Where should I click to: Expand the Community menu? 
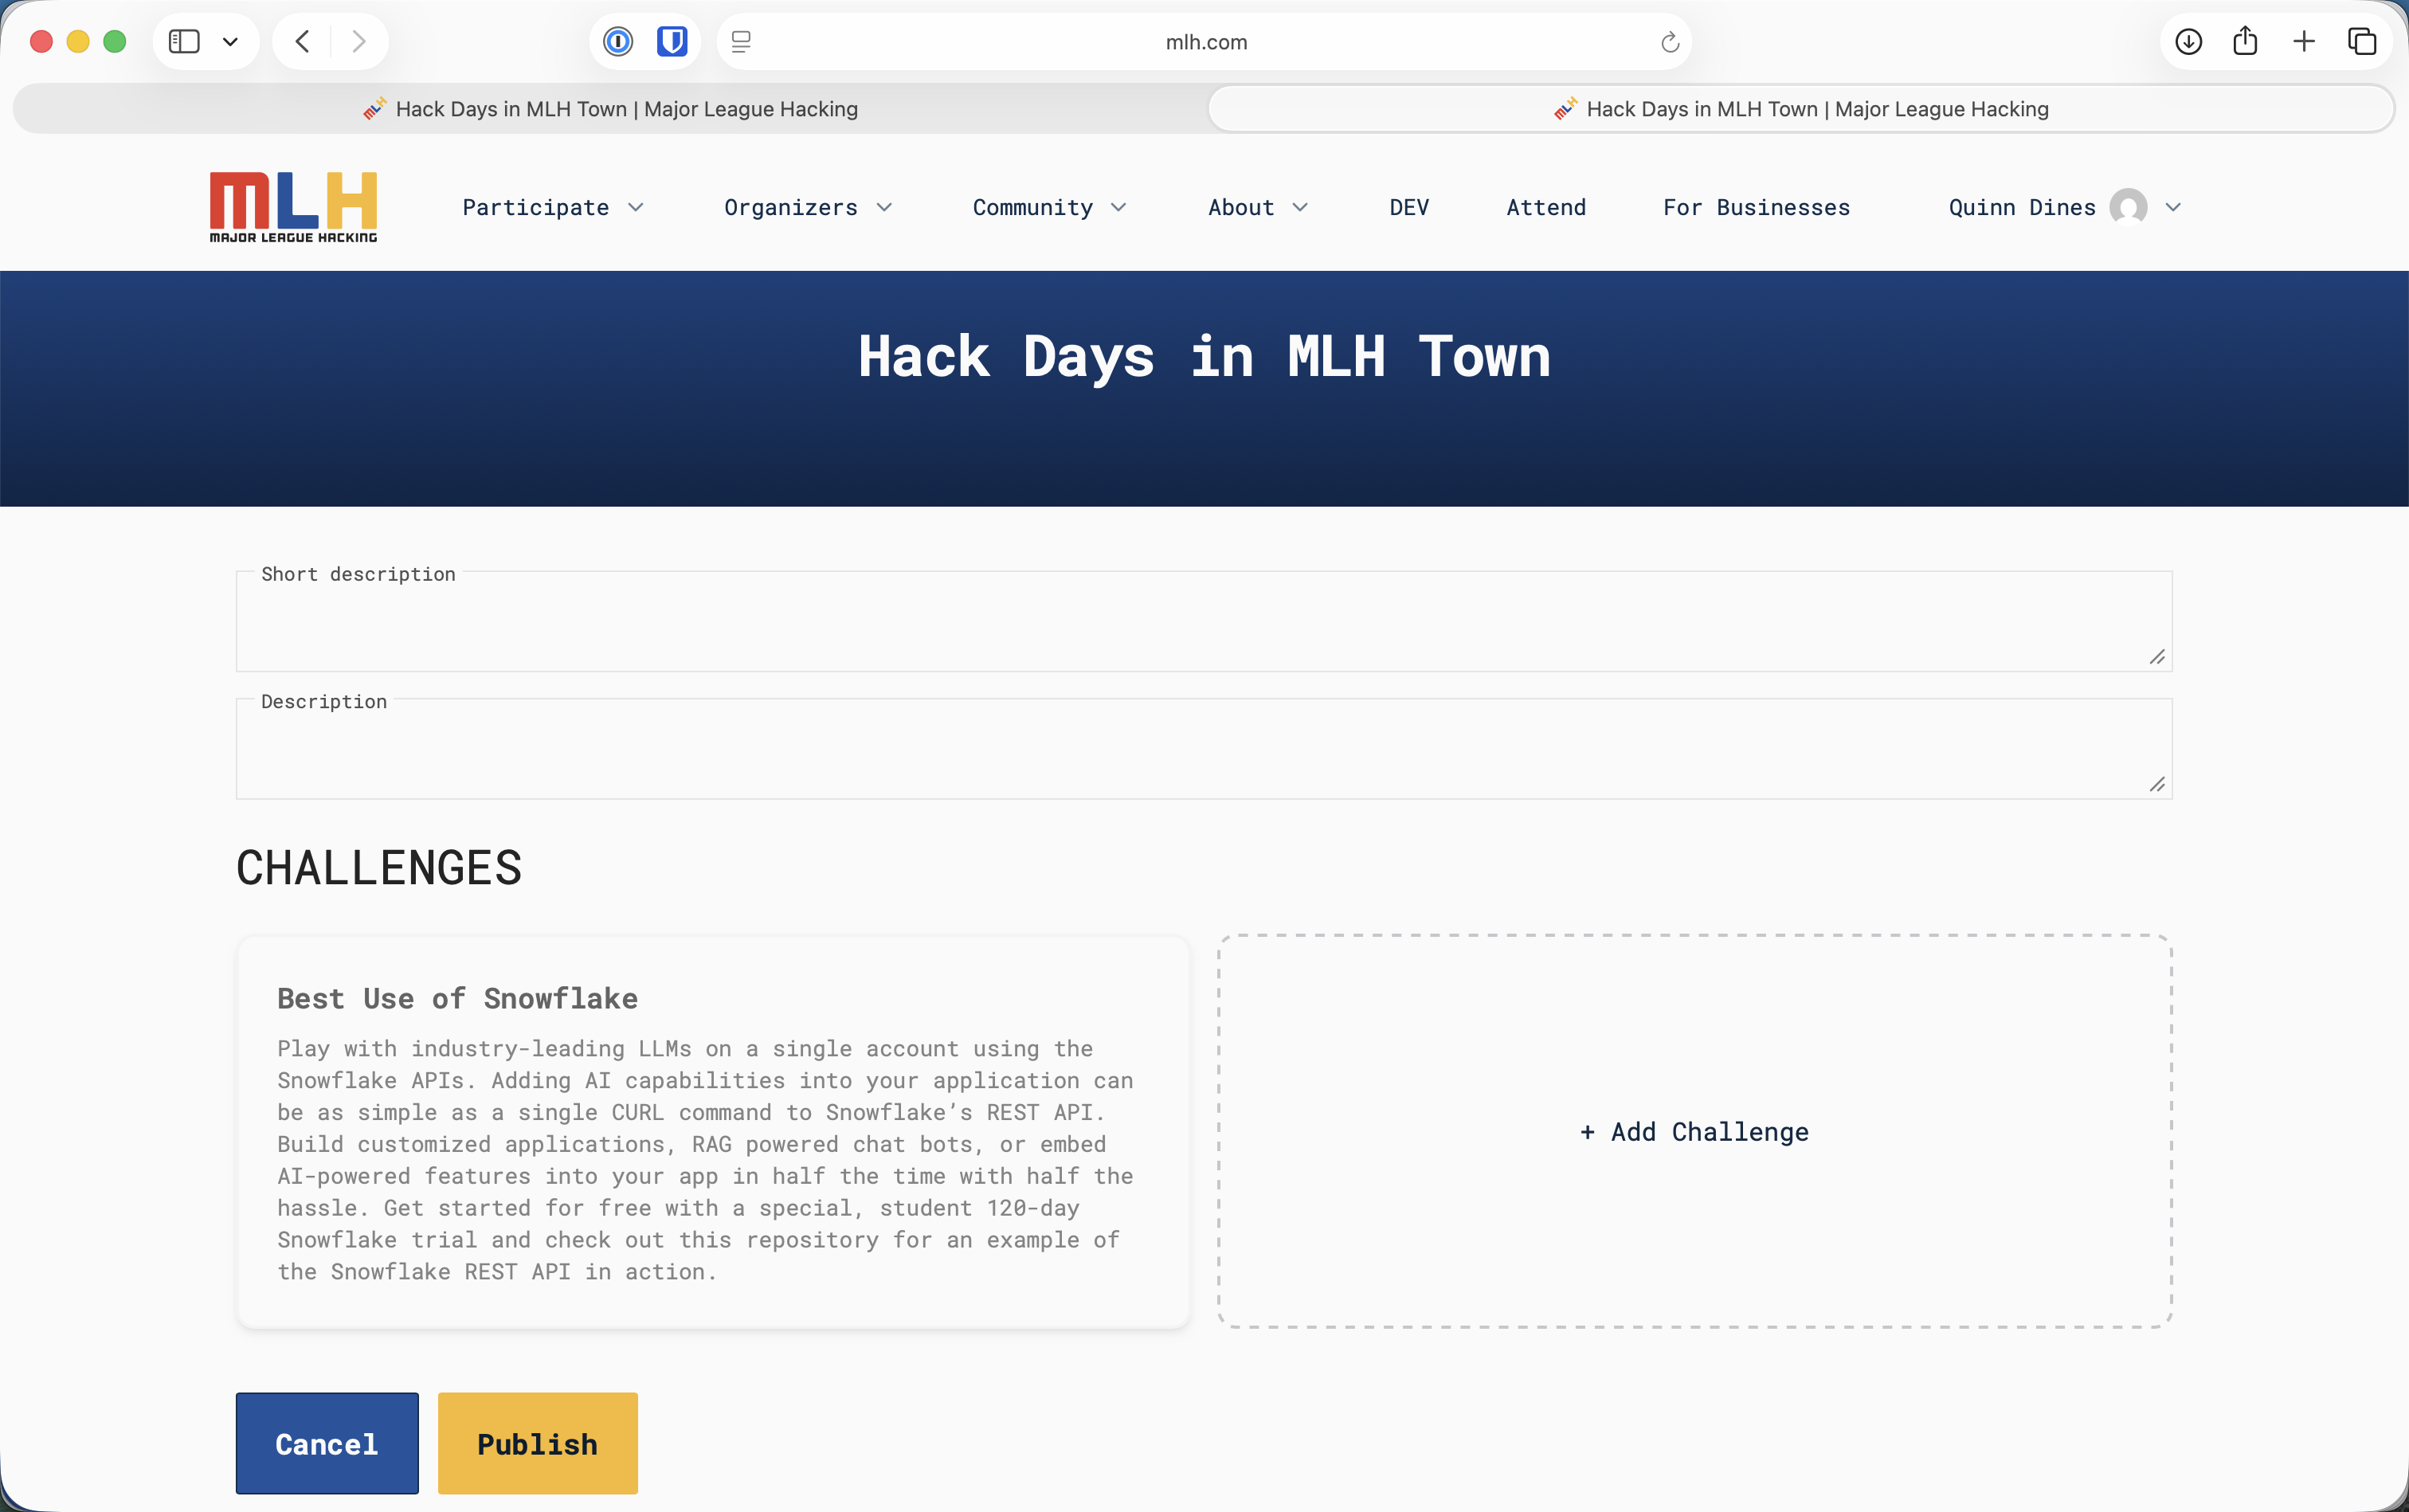(x=1050, y=207)
